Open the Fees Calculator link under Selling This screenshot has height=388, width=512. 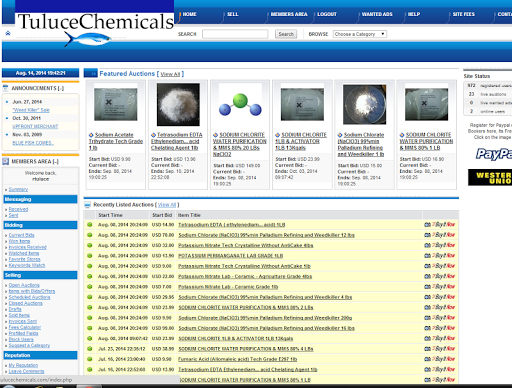pos(25,327)
